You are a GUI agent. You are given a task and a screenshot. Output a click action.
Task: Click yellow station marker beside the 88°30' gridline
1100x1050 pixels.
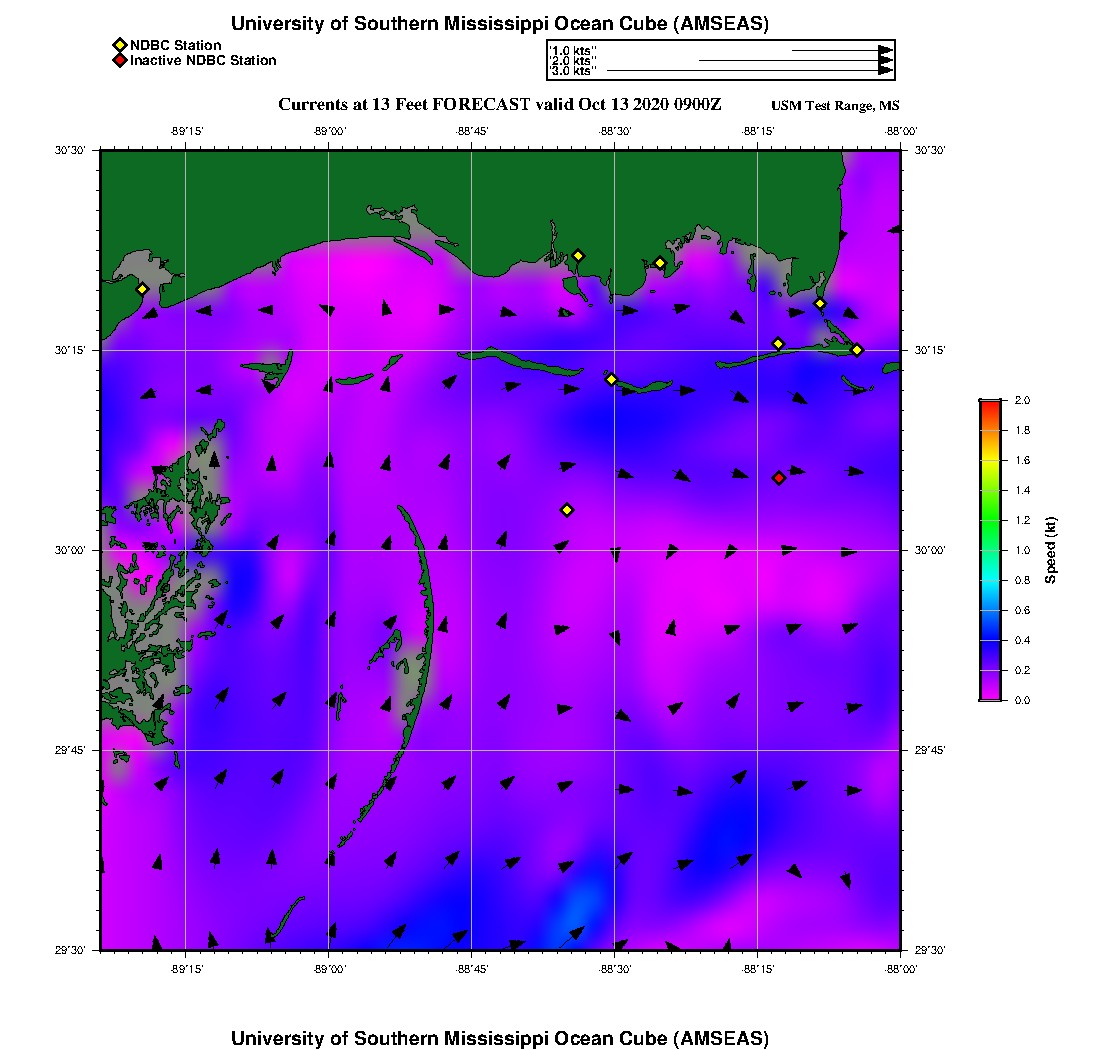[611, 379]
